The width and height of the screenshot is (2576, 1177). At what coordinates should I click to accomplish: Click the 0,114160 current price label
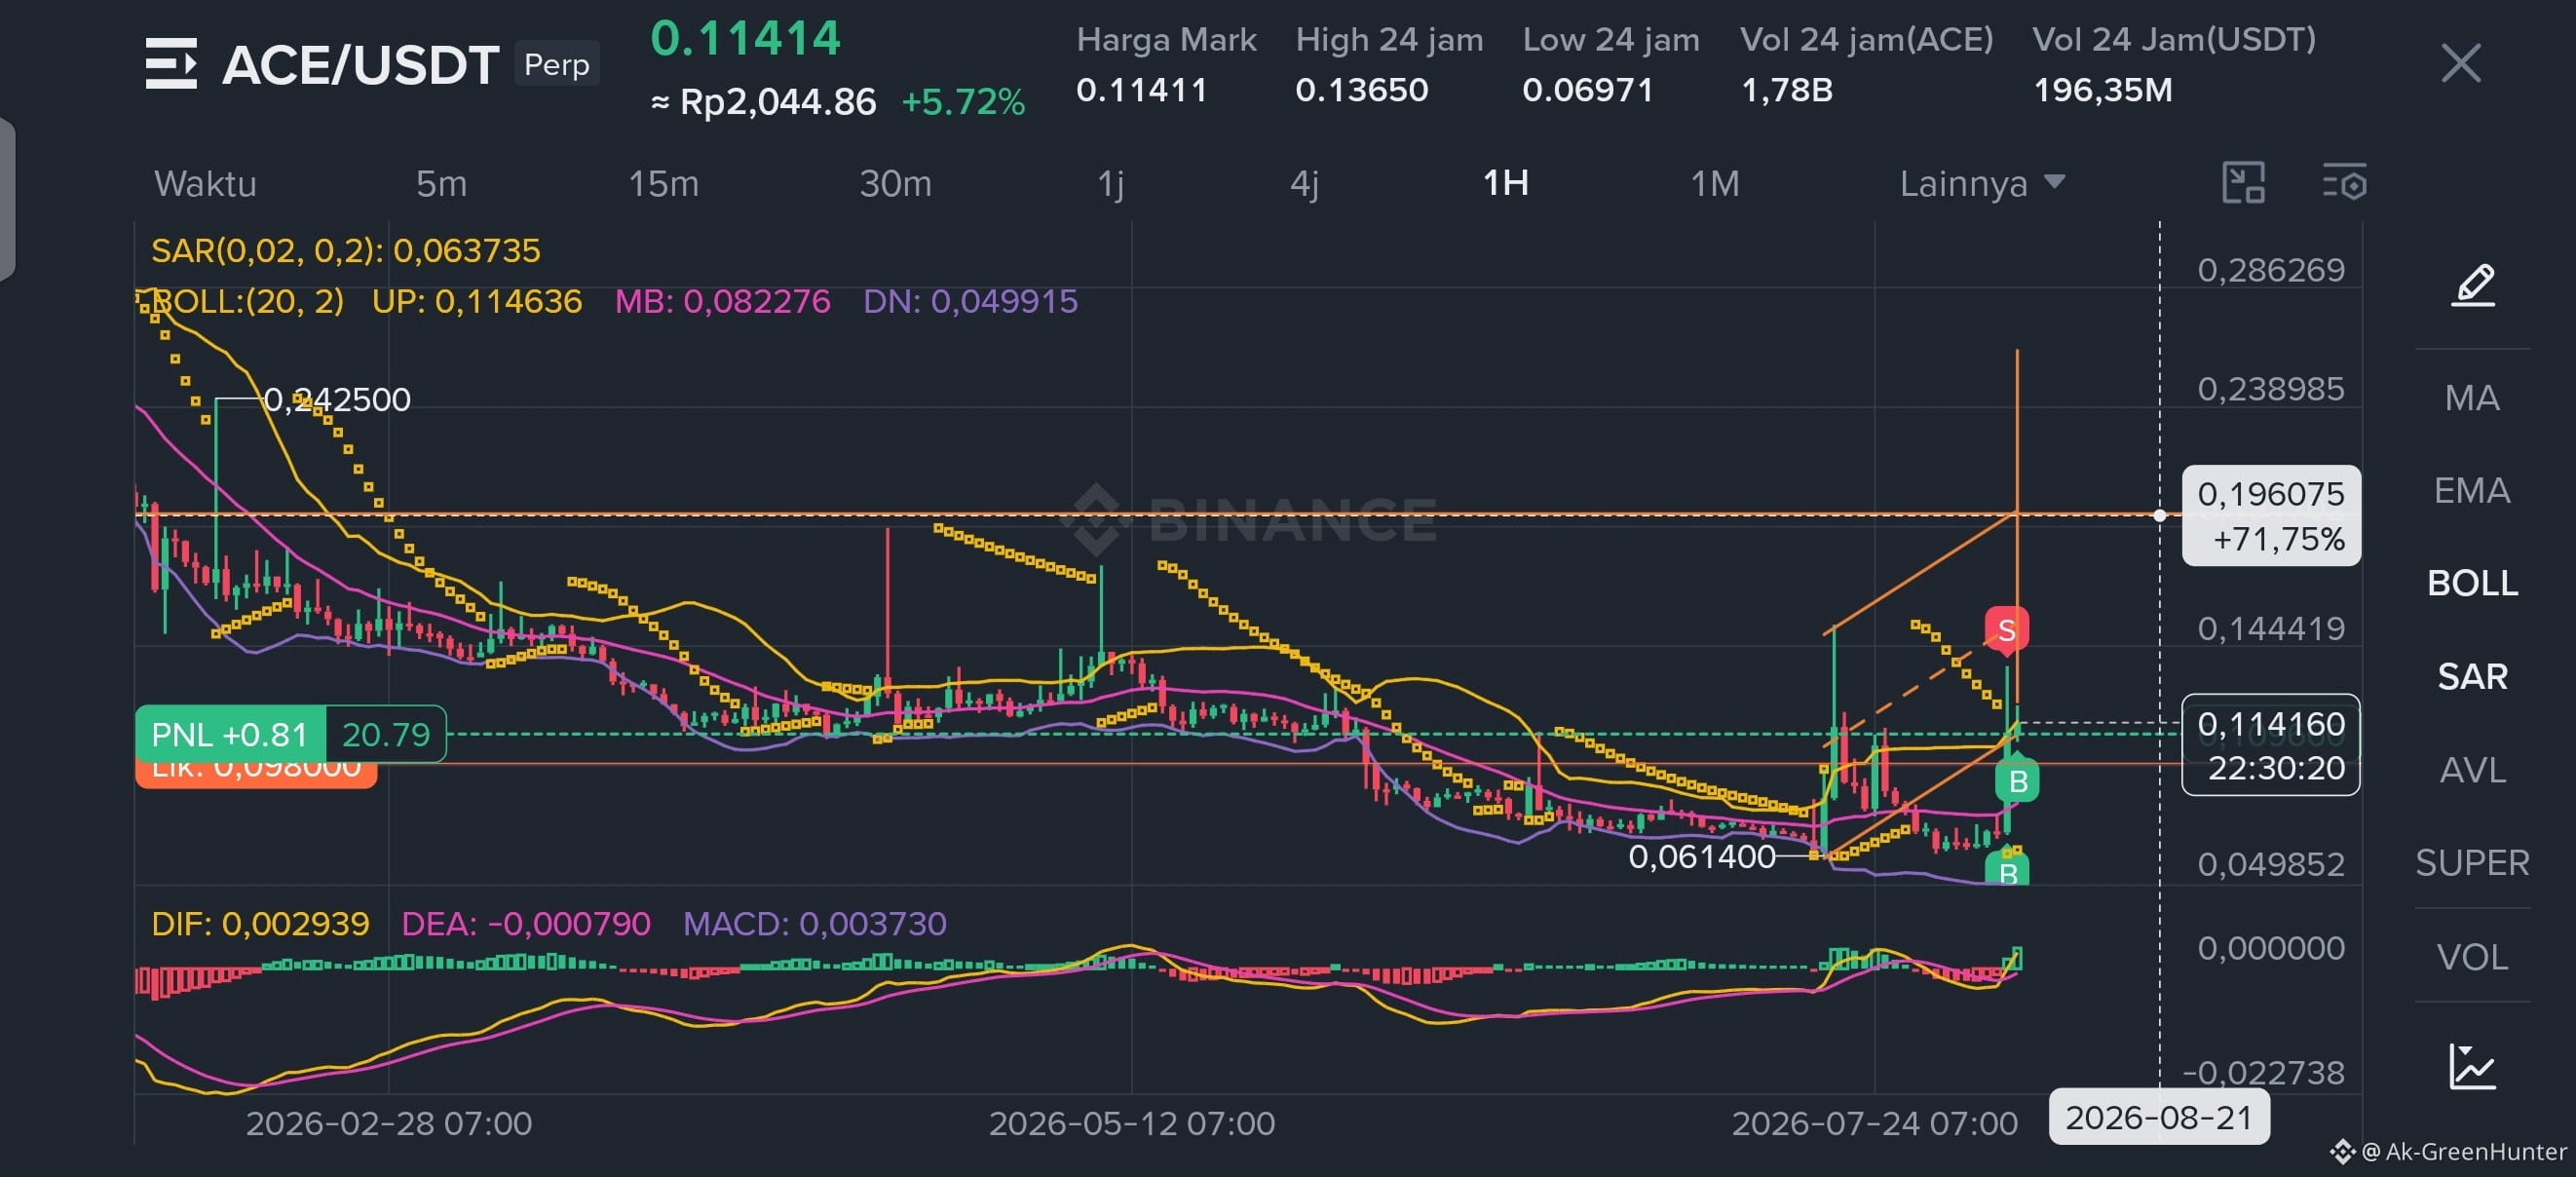click(x=2270, y=745)
